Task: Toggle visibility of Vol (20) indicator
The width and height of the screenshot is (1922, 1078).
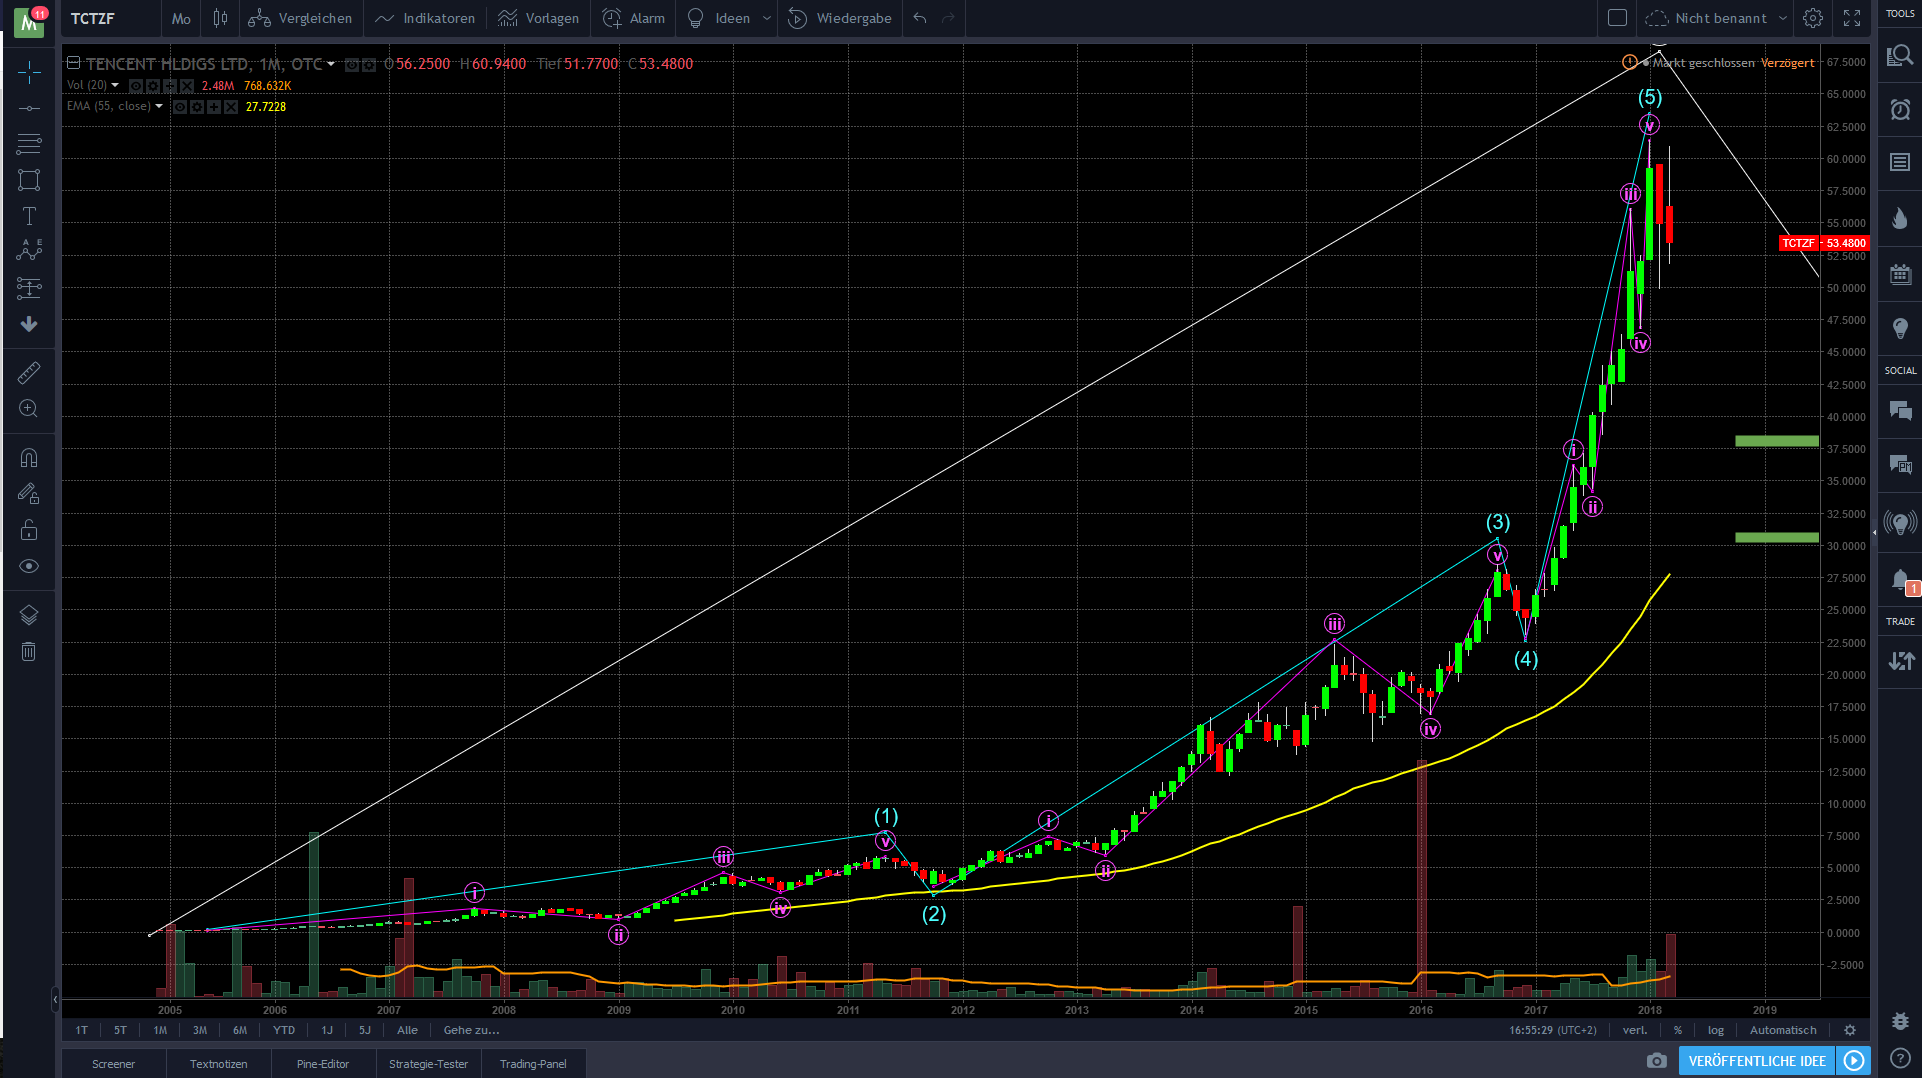Action: pyautogui.click(x=136, y=86)
